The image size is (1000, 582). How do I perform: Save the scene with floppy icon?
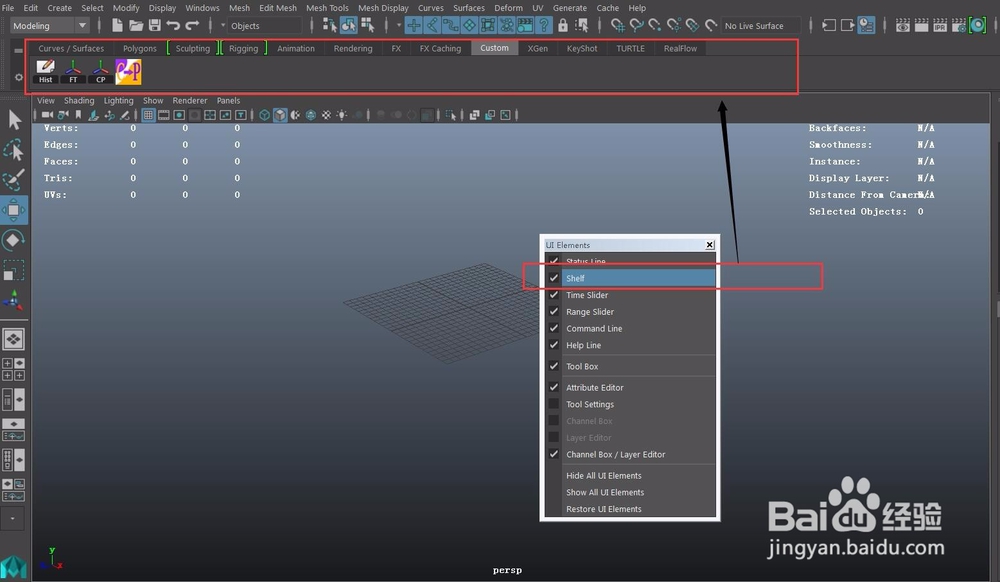point(154,25)
